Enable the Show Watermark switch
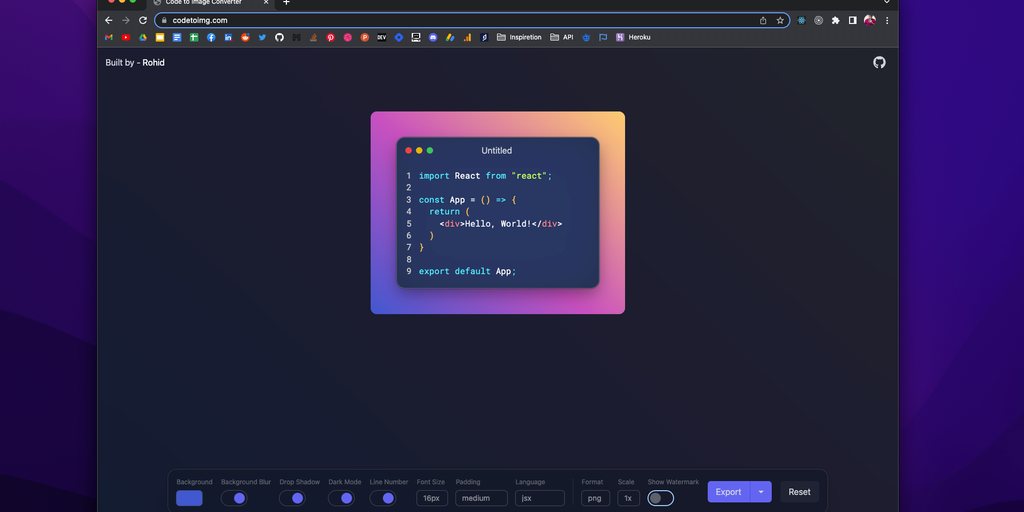 pos(660,498)
